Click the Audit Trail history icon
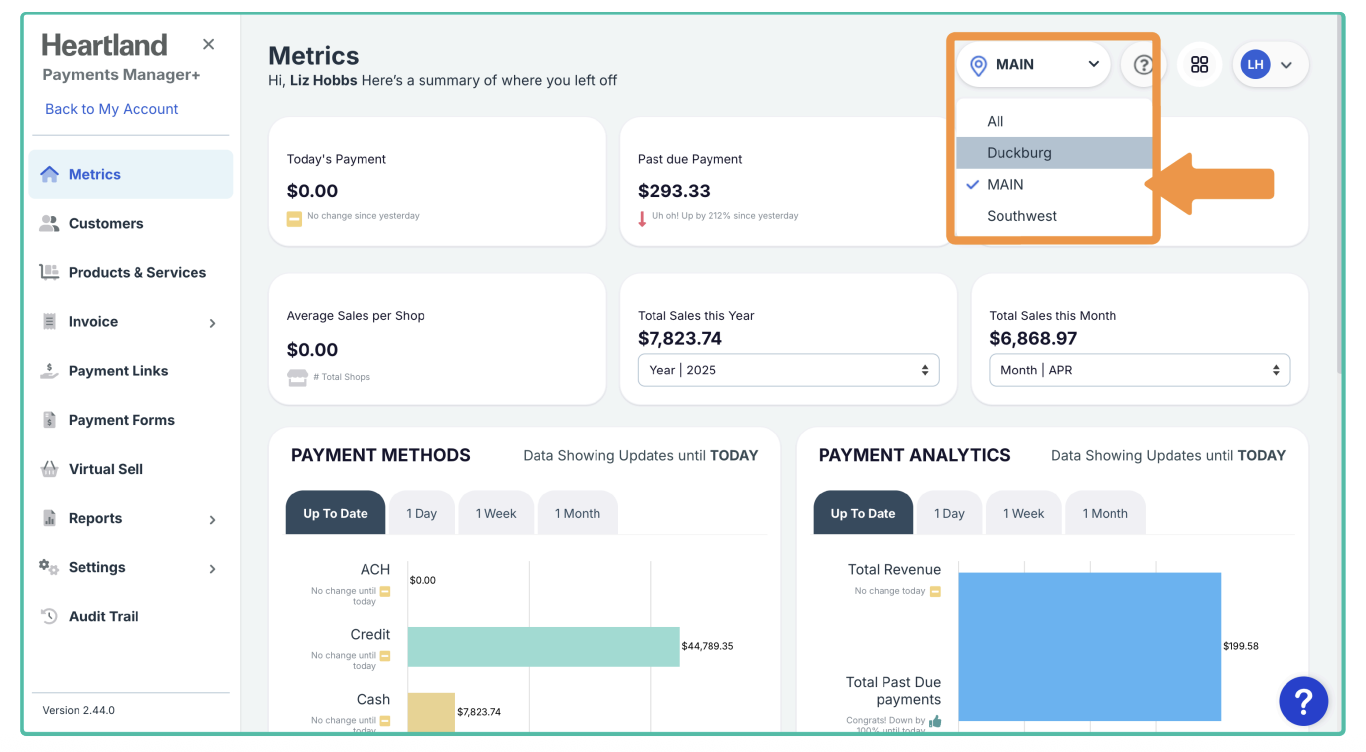Viewport: 1366px width, 752px height. pyautogui.click(x=49, y=616)
